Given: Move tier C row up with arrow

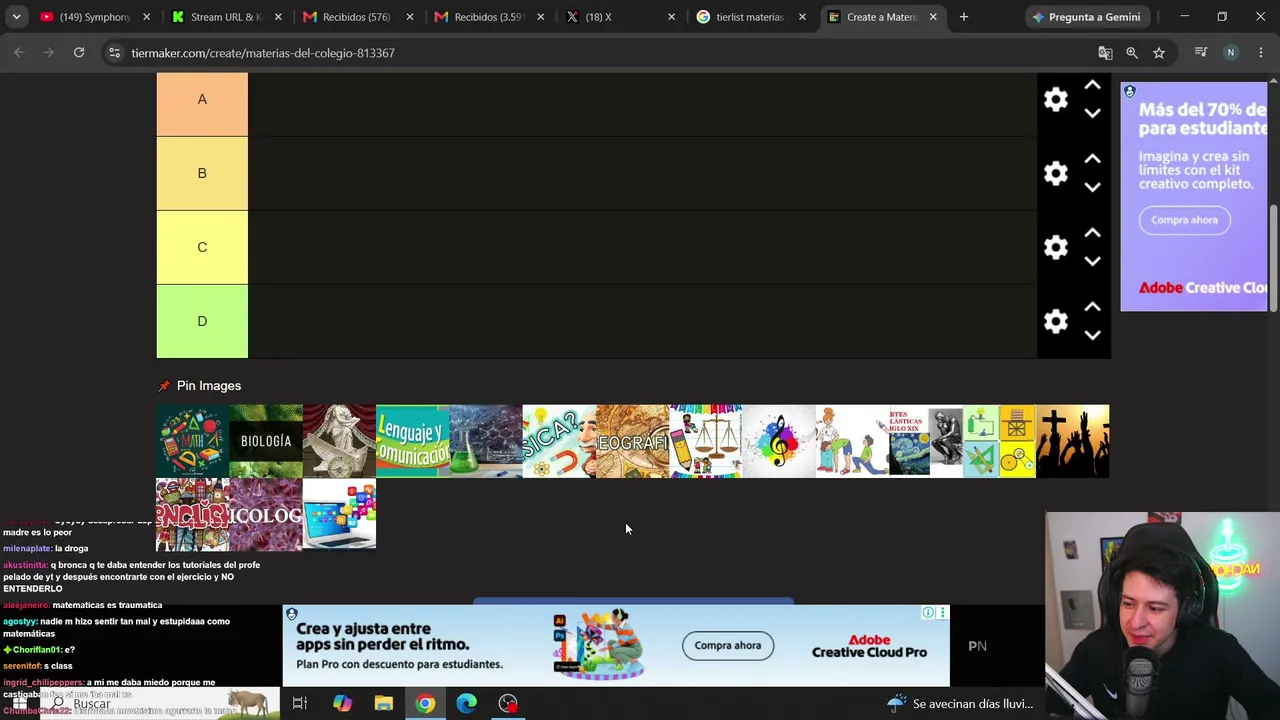Looking at the screenshot, I should pos(1092,233).
